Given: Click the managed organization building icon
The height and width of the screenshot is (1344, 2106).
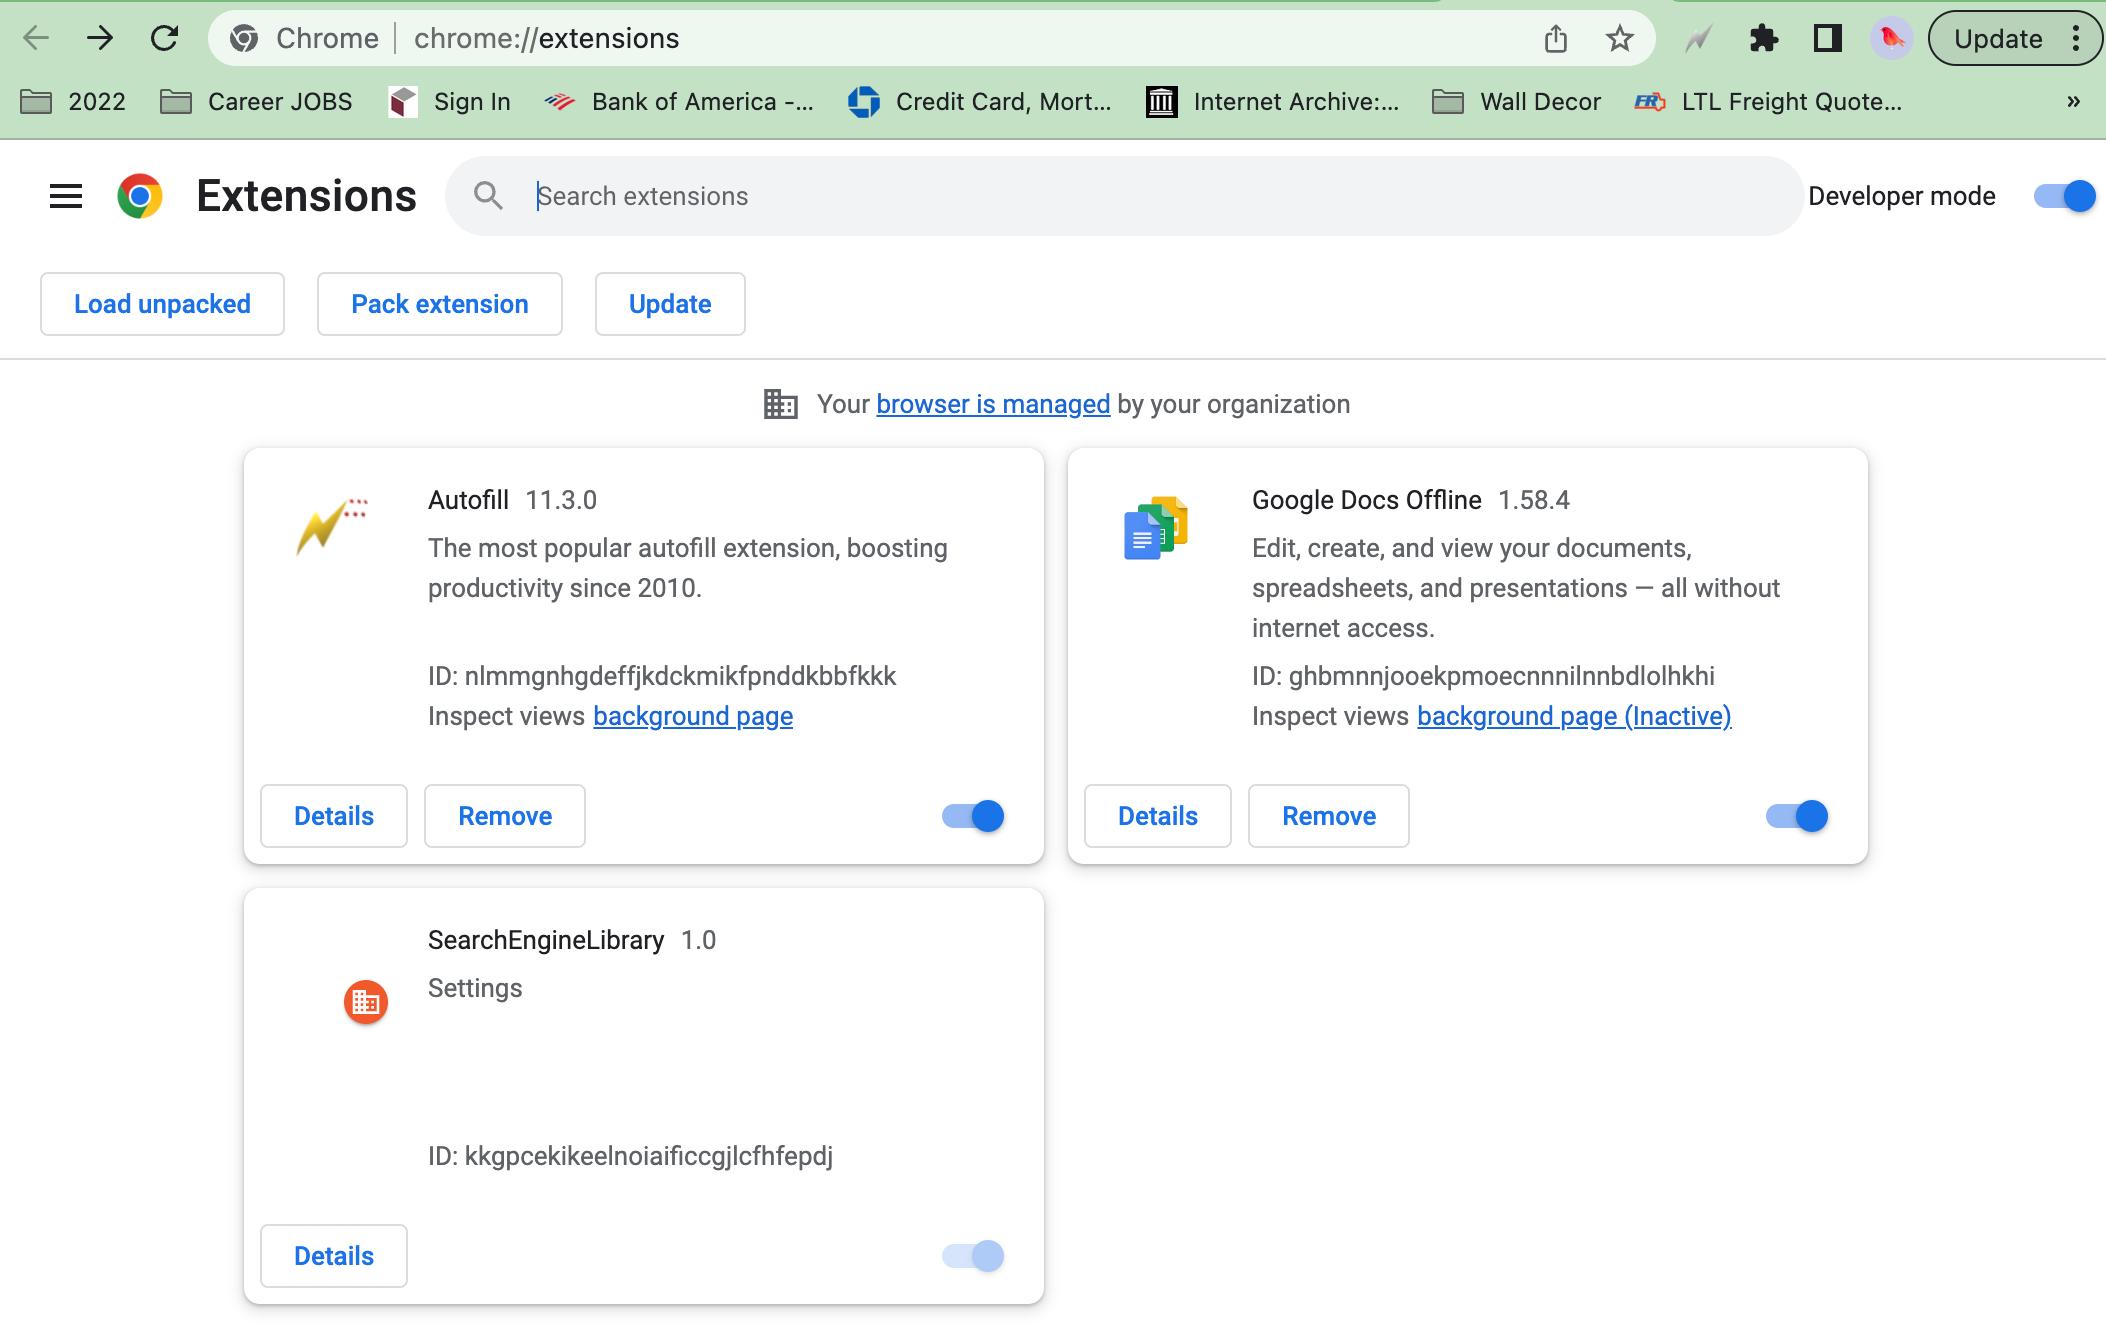Looking at the screenshot, I should [780, 404].
